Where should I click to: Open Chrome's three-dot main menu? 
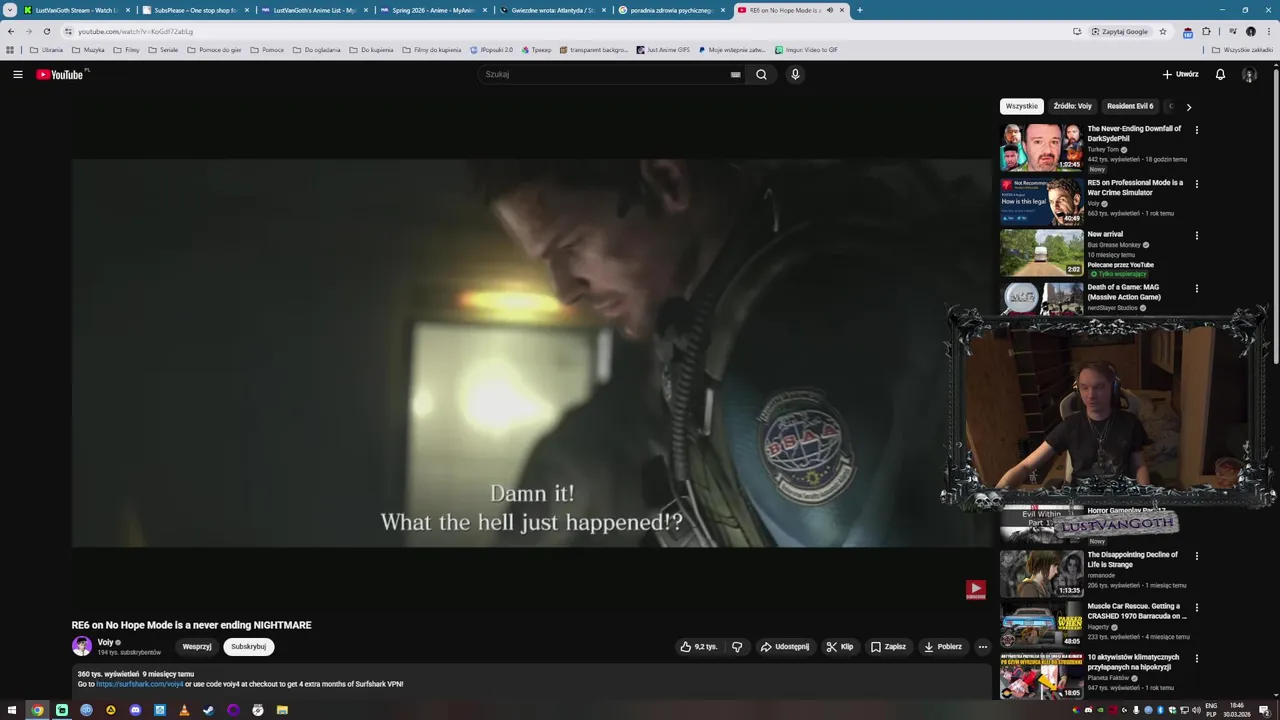coord(1268,31)
